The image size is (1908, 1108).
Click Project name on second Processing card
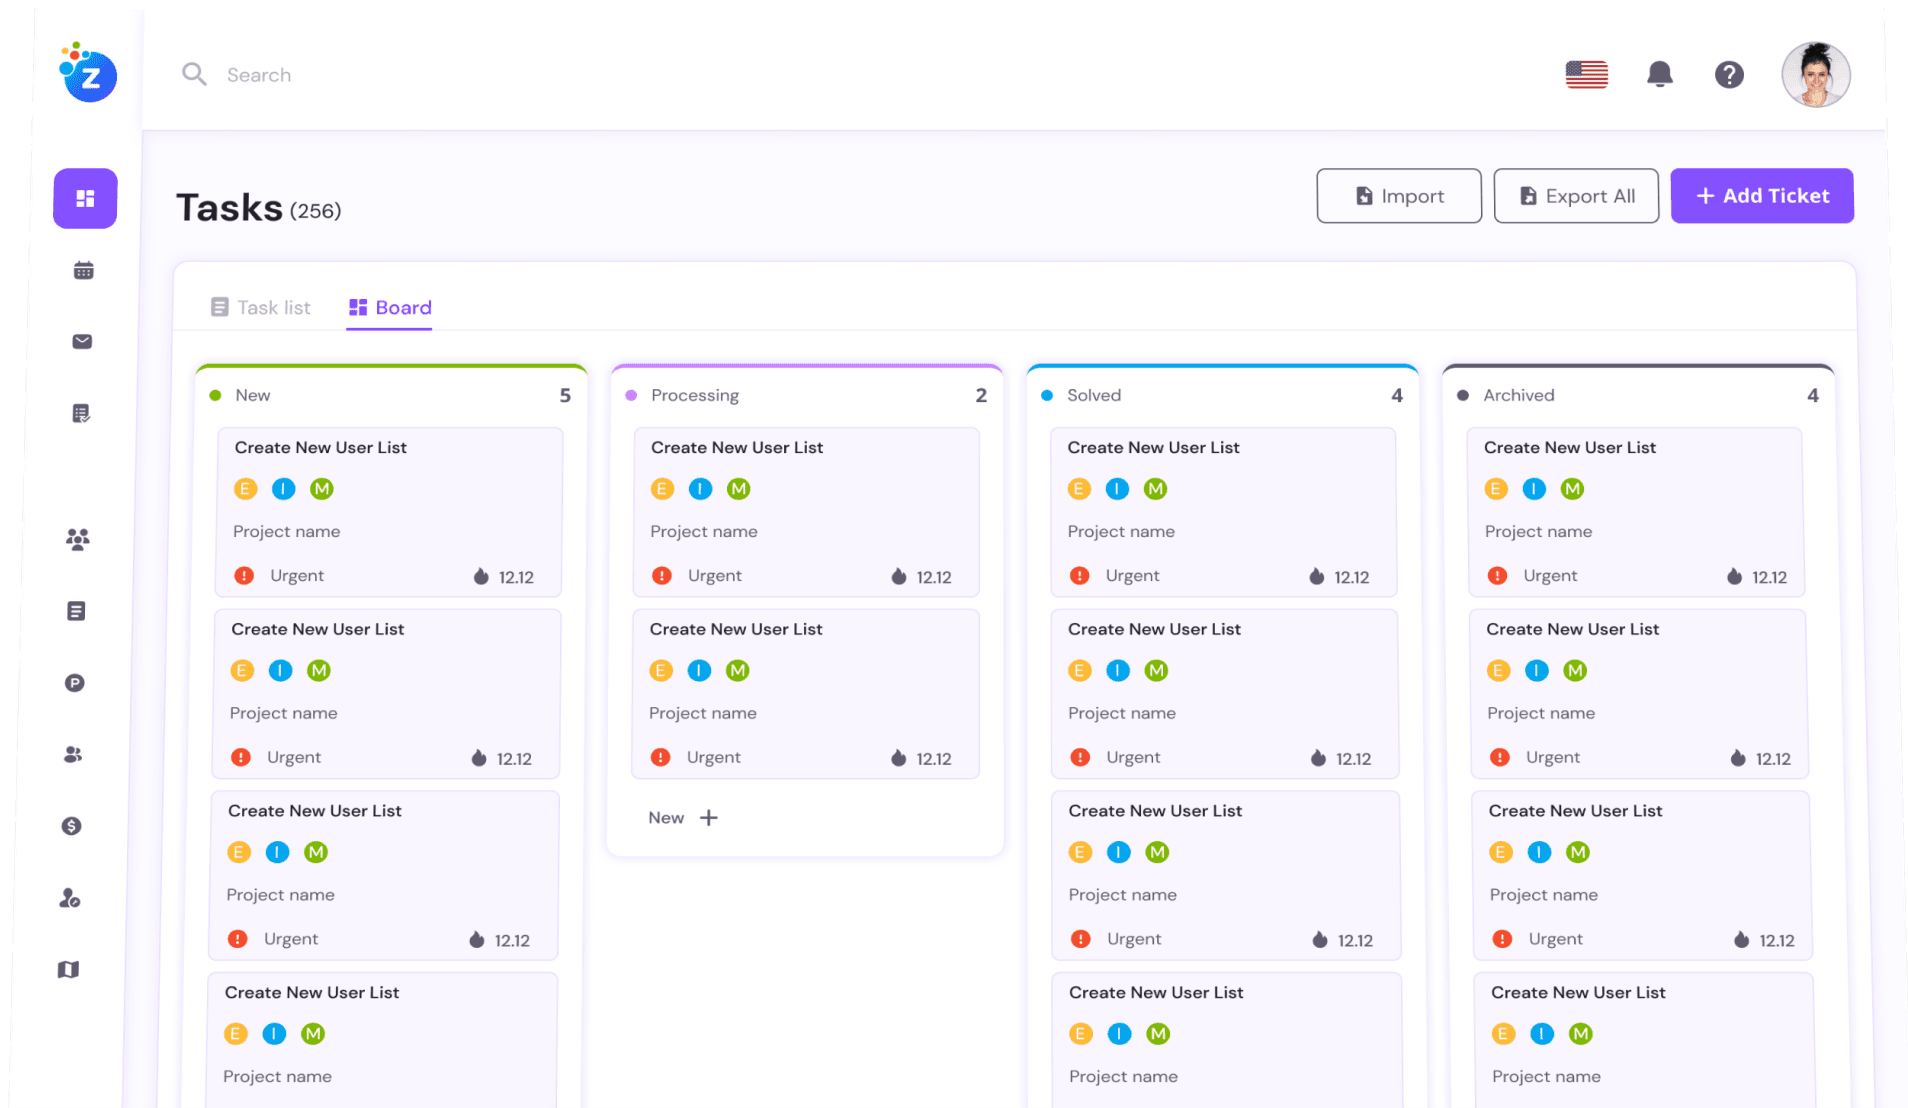pos(702,713)
